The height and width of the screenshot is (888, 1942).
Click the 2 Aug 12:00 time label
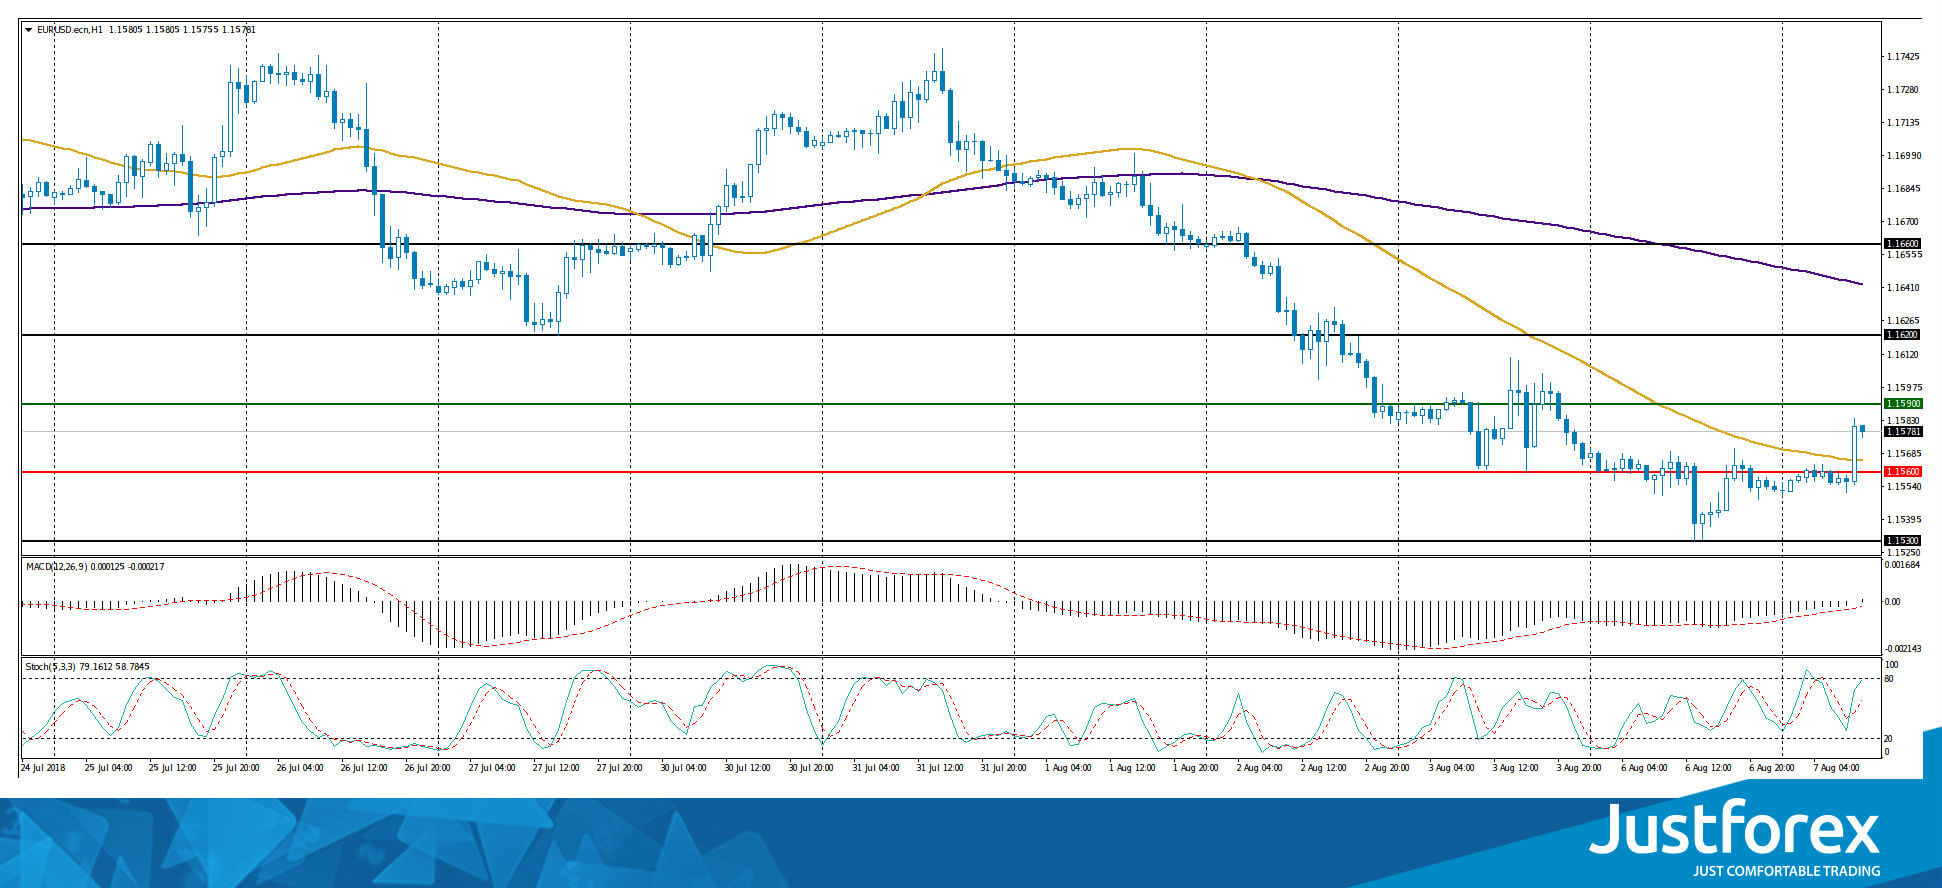[x=1323, y=768]
